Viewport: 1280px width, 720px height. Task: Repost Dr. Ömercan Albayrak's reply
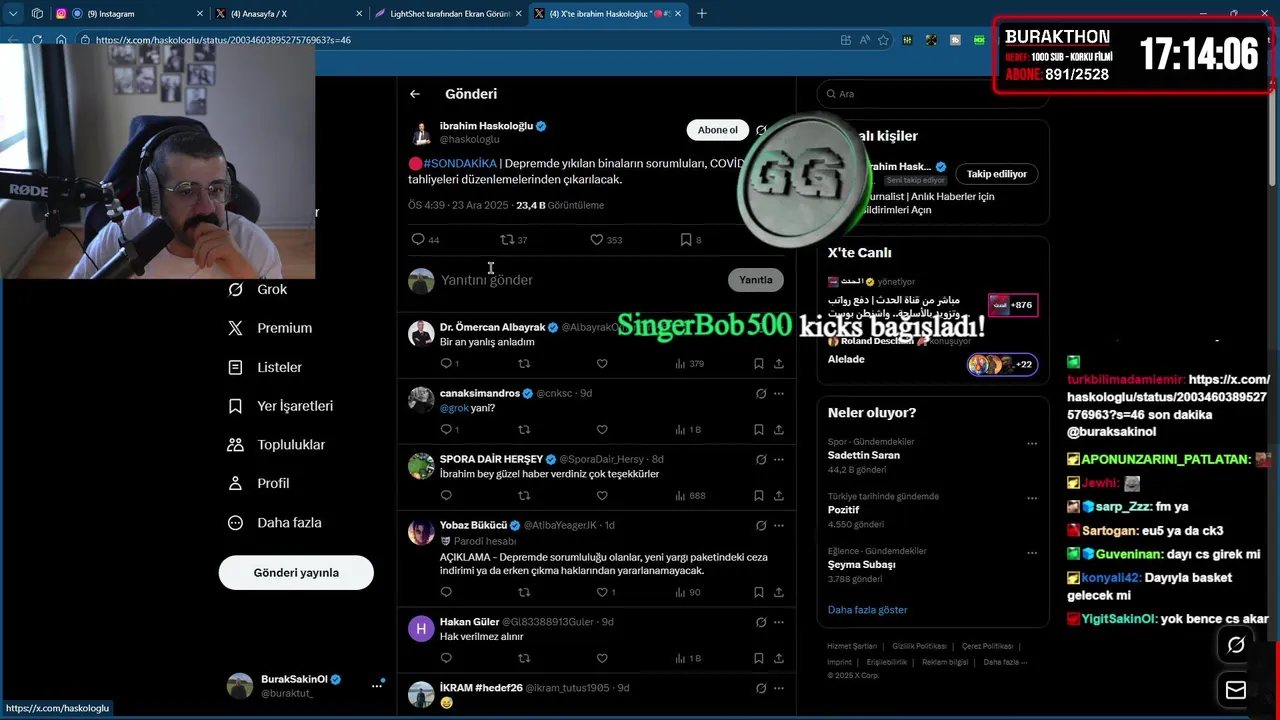(x=524, y=364)
